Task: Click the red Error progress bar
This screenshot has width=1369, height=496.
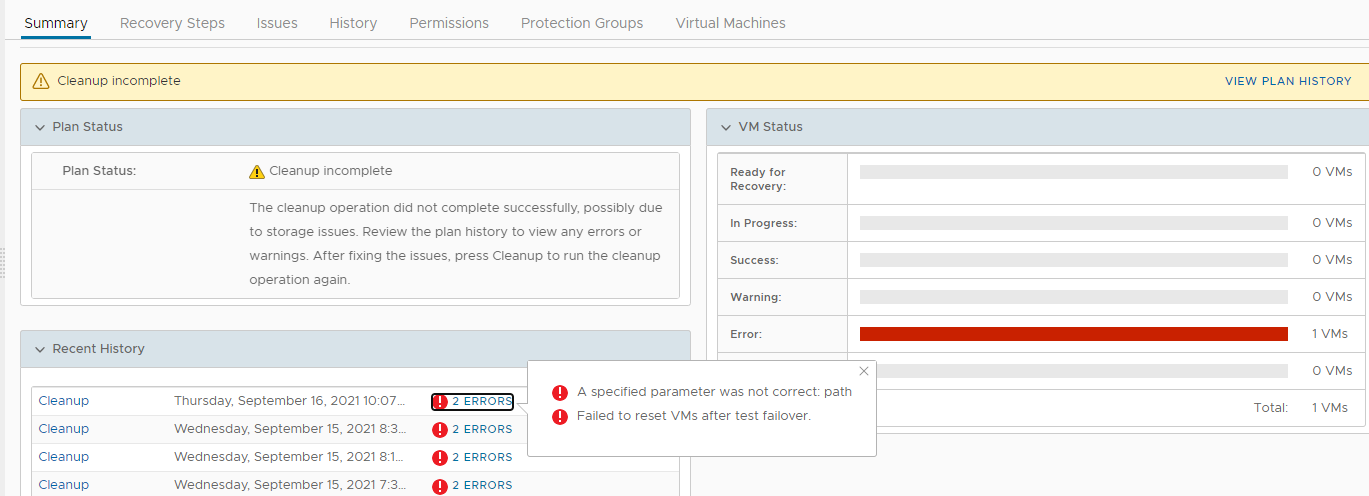Action: click(1073, 334)
